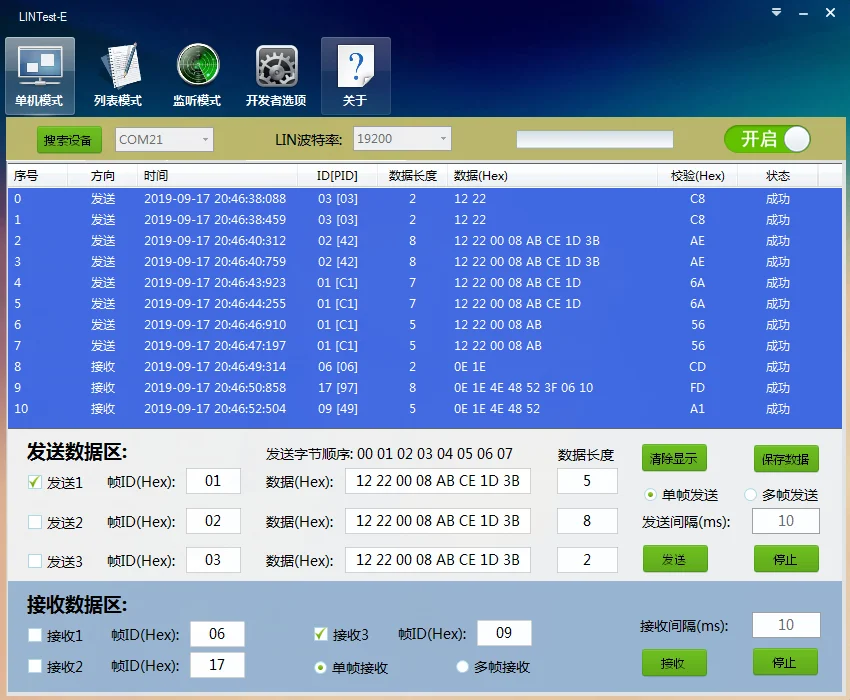
Task: Select 单帧发送 single-frame send radio
Action: (650, 495)
